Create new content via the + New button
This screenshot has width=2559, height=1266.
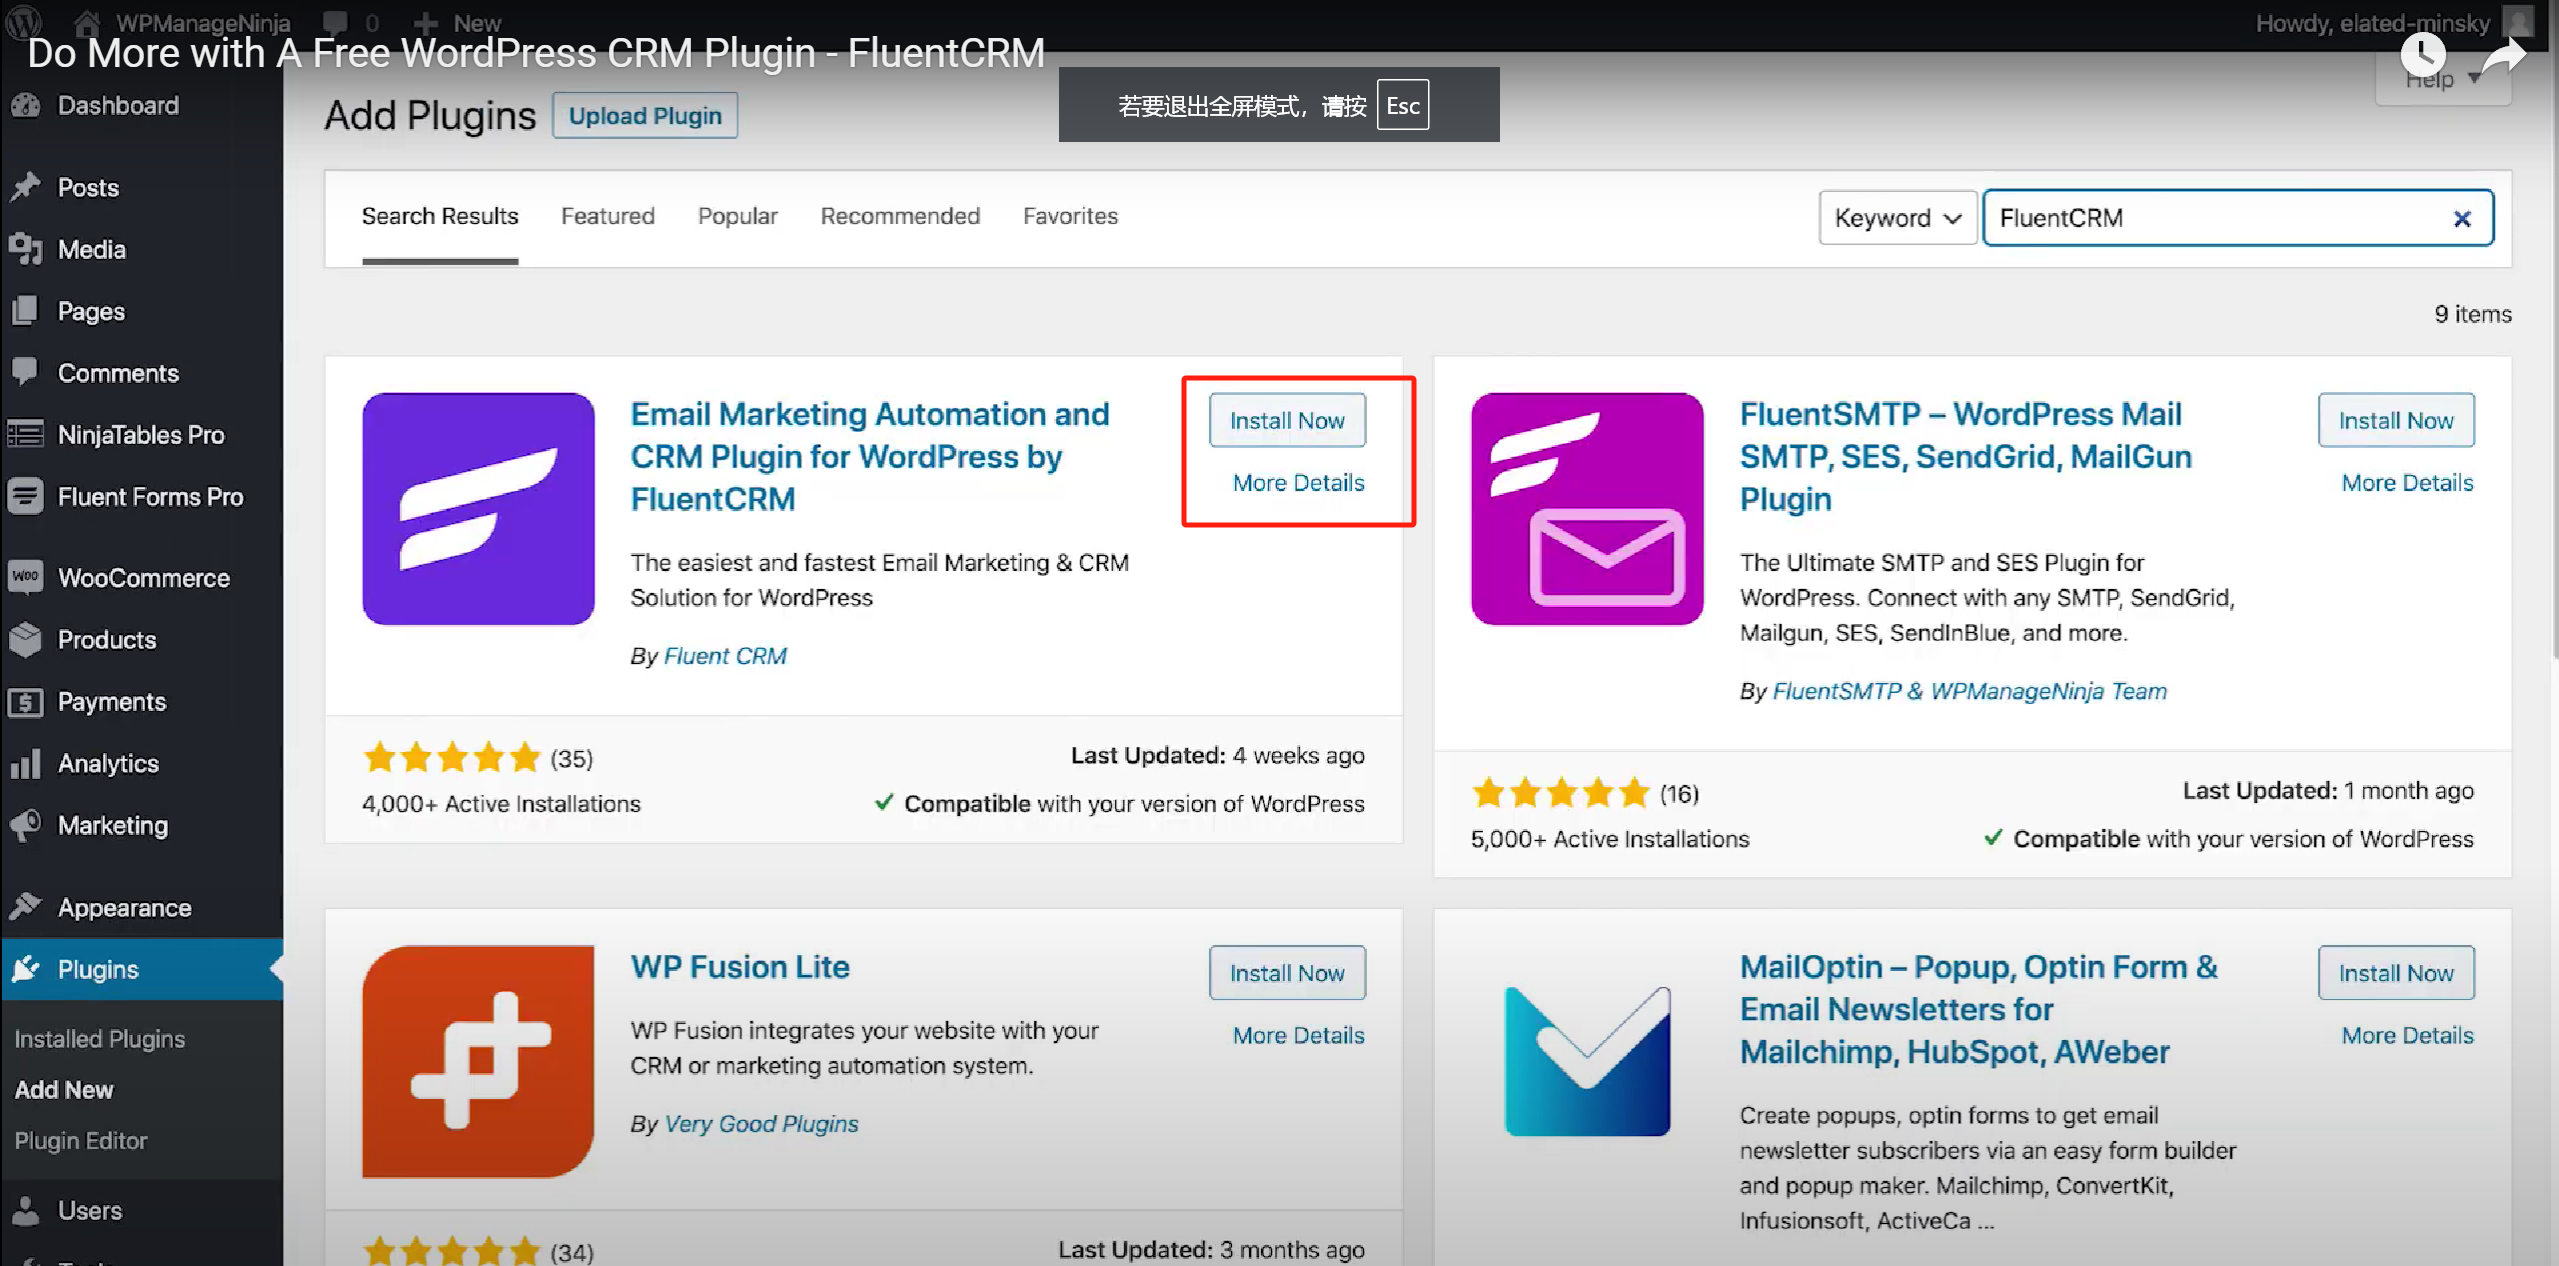click(456, 22)
